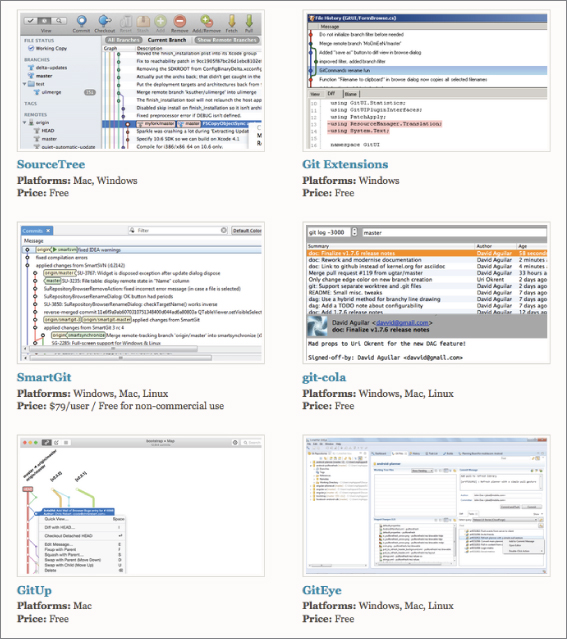Open the GitEye link
The image size is (567, 639).
click(322, 591)
